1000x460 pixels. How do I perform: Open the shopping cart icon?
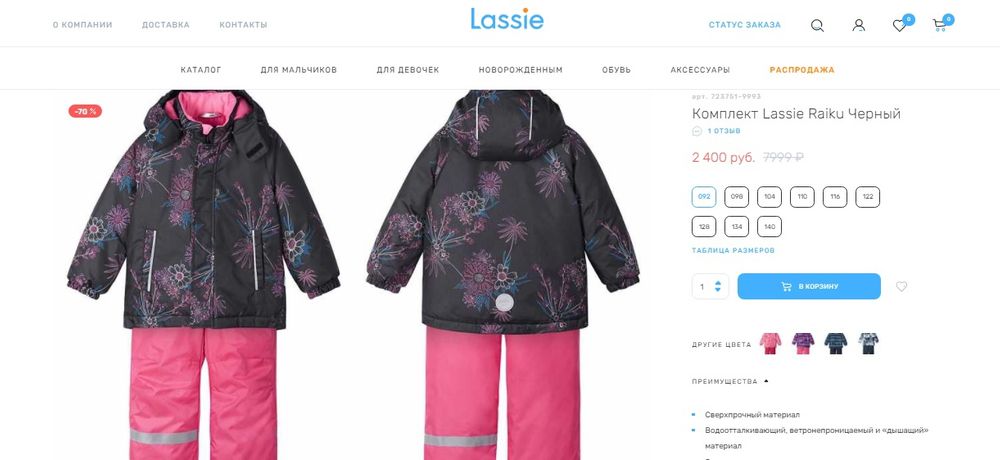tap(939, 26)
